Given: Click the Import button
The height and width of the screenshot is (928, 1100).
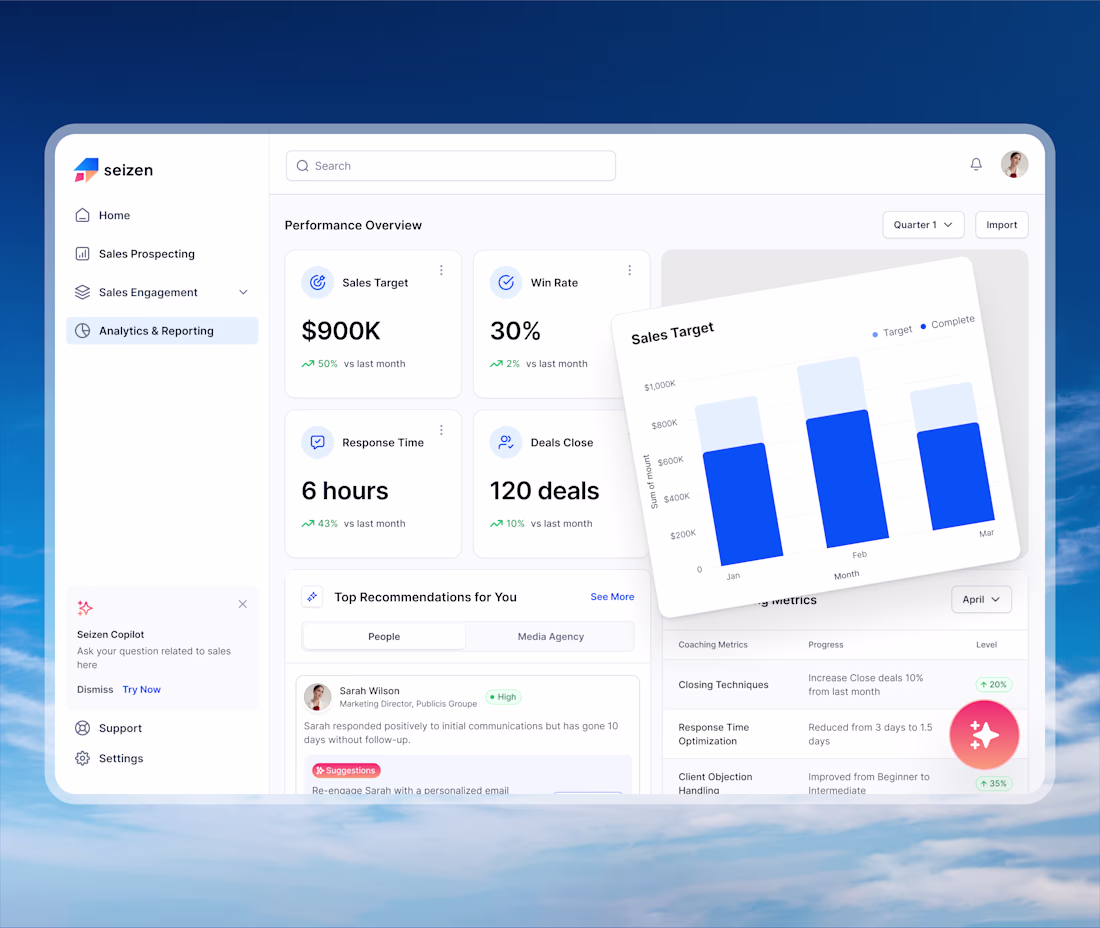Looking at the screenshot, I should (1002, 225).
